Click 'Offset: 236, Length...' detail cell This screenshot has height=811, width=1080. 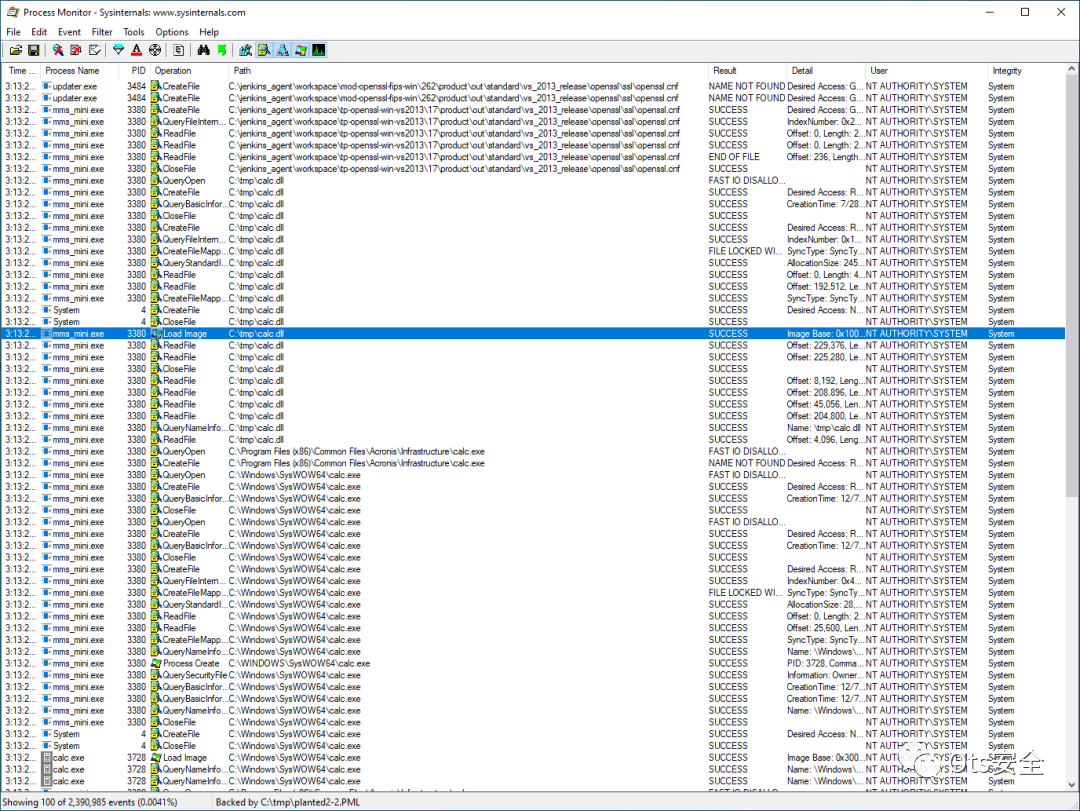[824, 157]
